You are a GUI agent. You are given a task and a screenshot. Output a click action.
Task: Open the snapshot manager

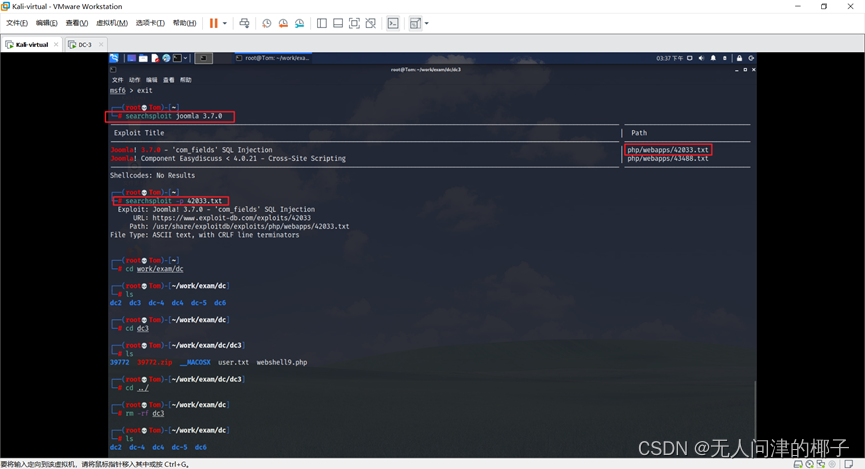(300, 23)
